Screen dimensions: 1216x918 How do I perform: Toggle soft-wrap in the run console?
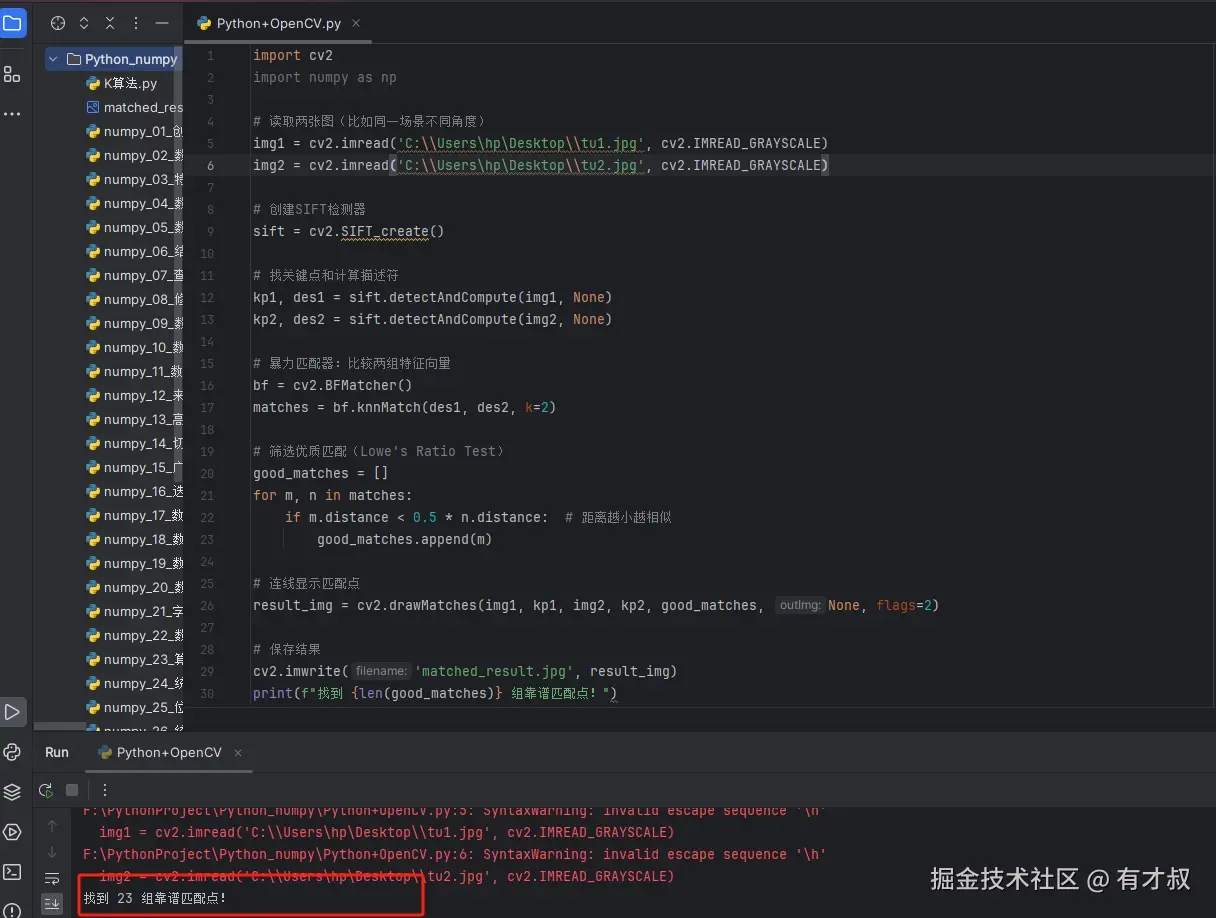tap(52, 878)
